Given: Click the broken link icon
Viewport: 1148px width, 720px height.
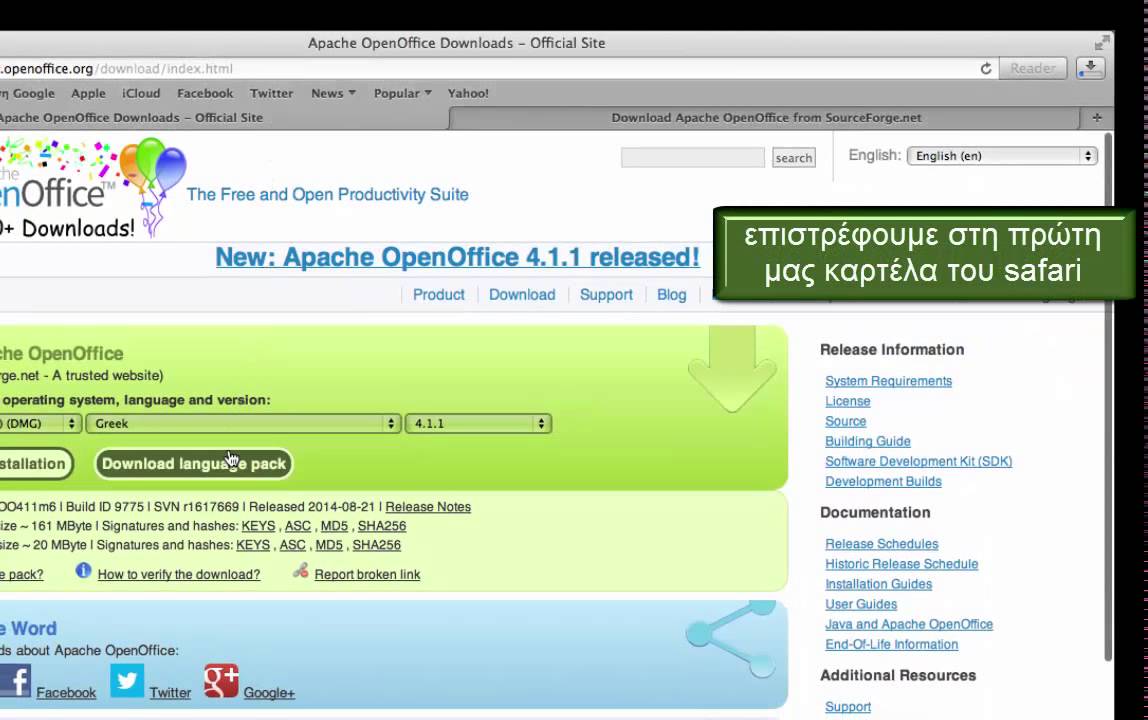Looking at the screenshot, I should pos(300,571).
